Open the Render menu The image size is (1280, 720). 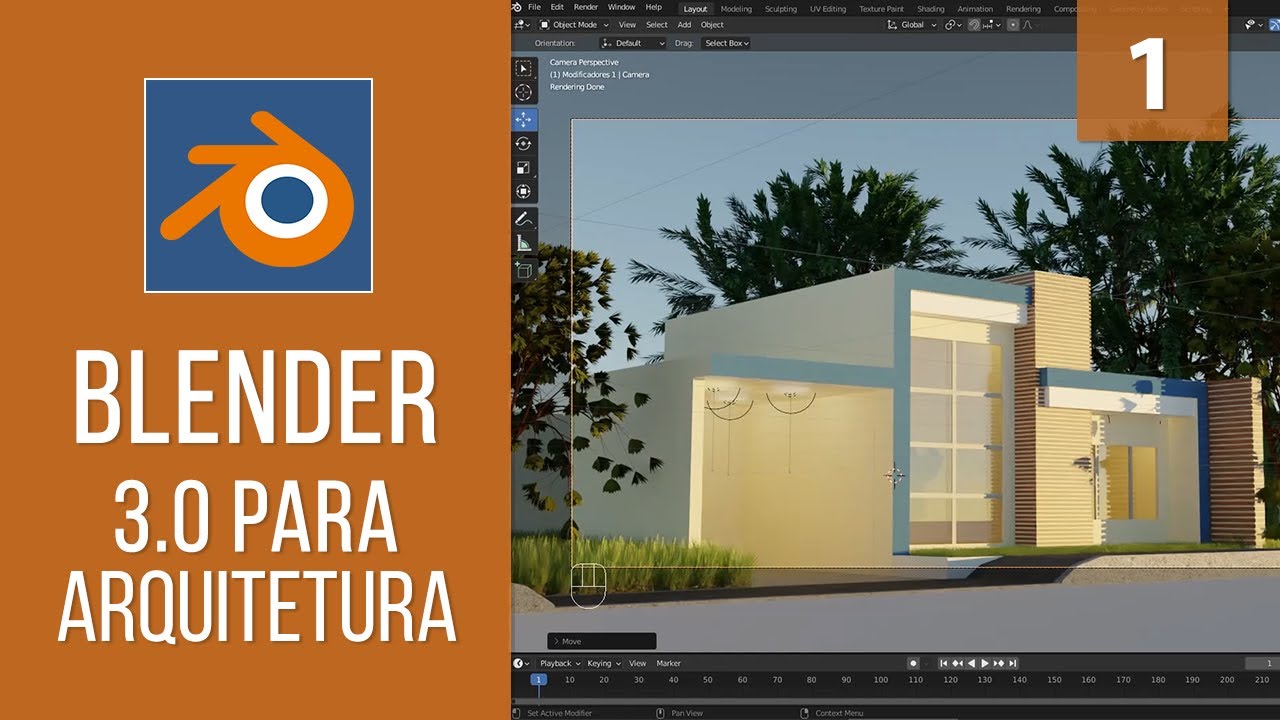click(586, 8)
